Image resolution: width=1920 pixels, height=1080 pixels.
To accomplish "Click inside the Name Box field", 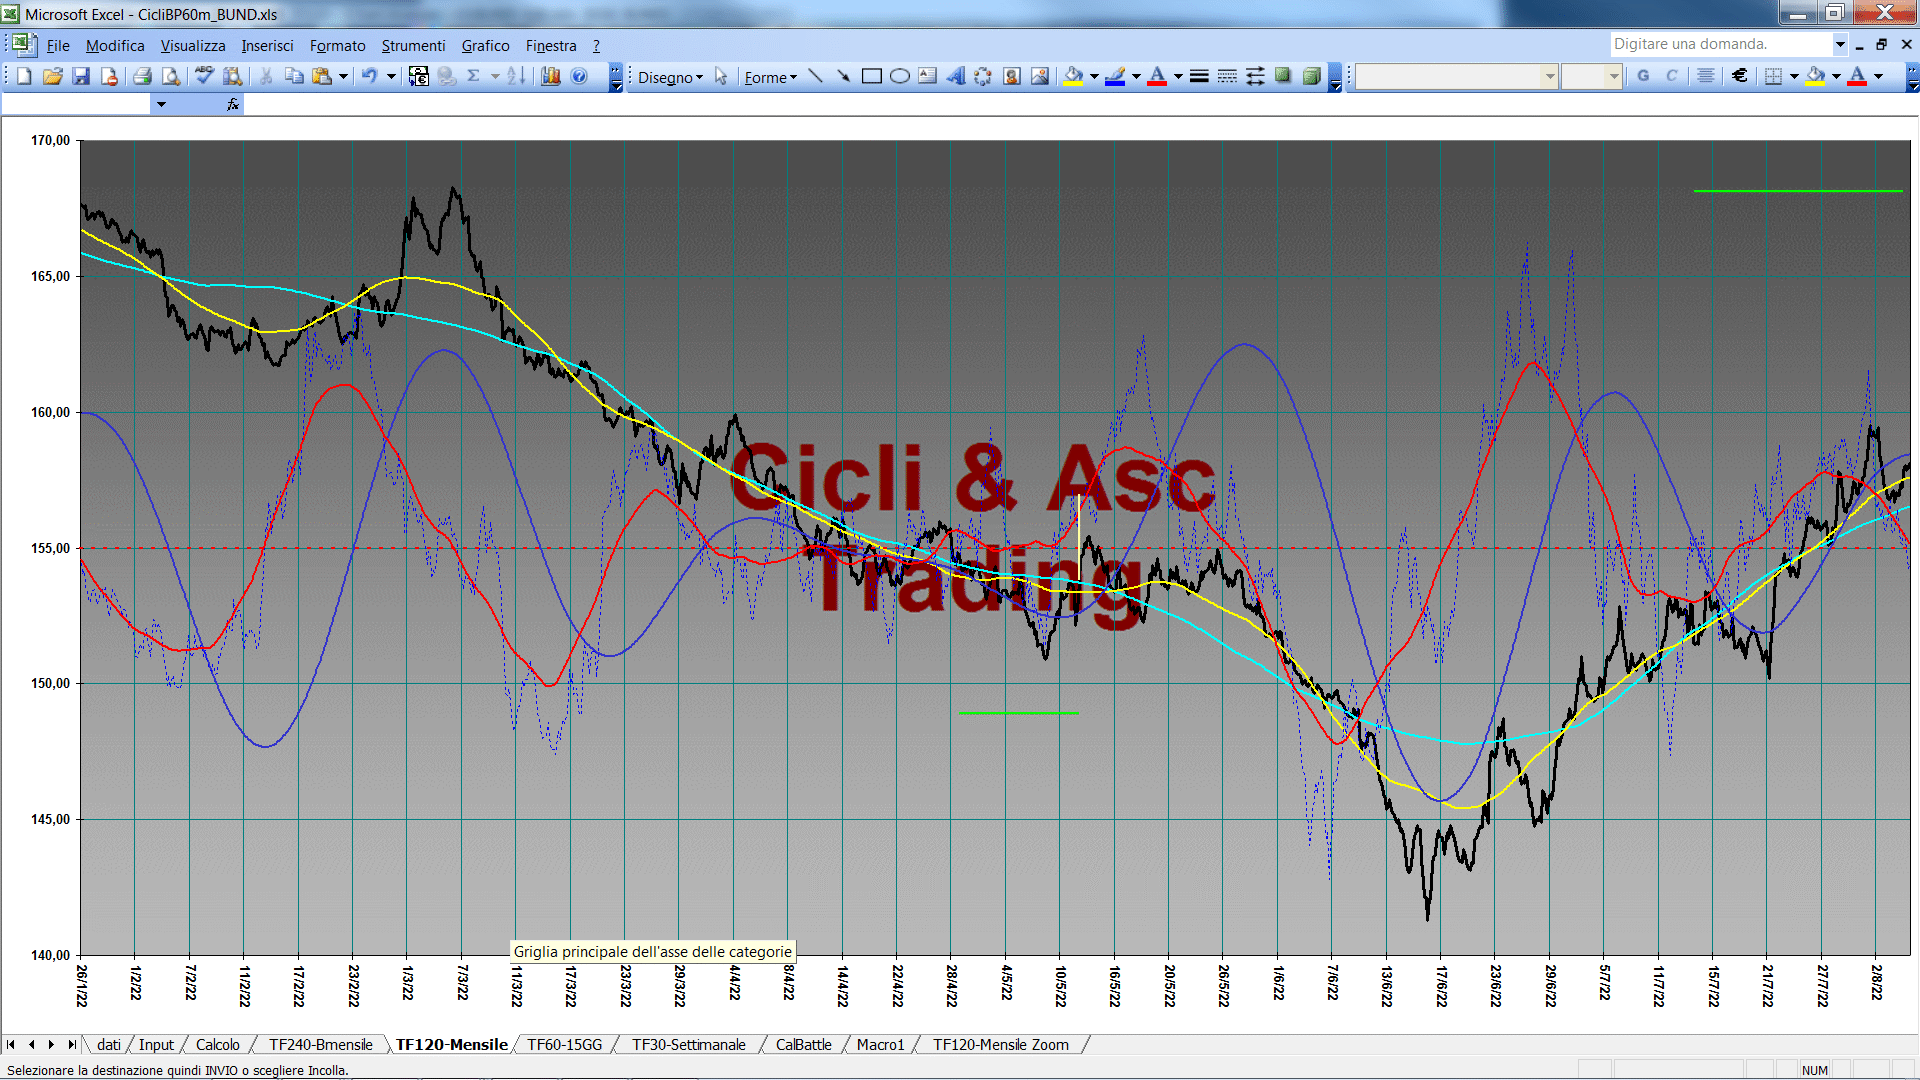I will [x=76, y=104].
